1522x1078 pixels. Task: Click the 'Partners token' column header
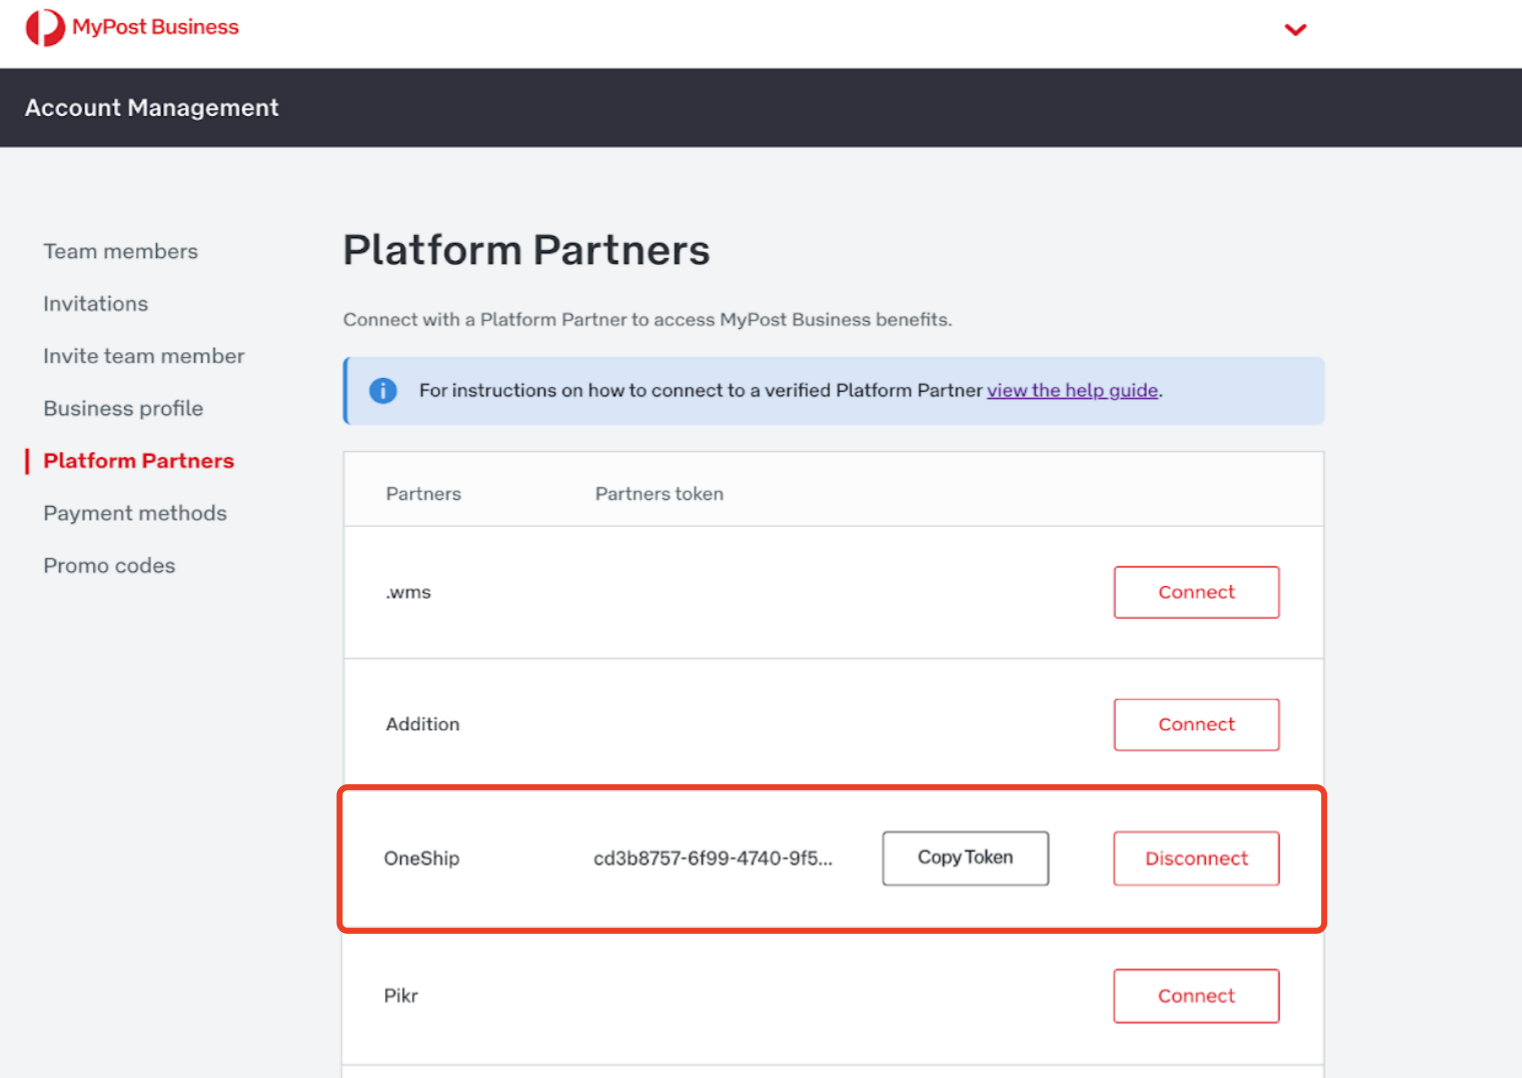(659, 494)
